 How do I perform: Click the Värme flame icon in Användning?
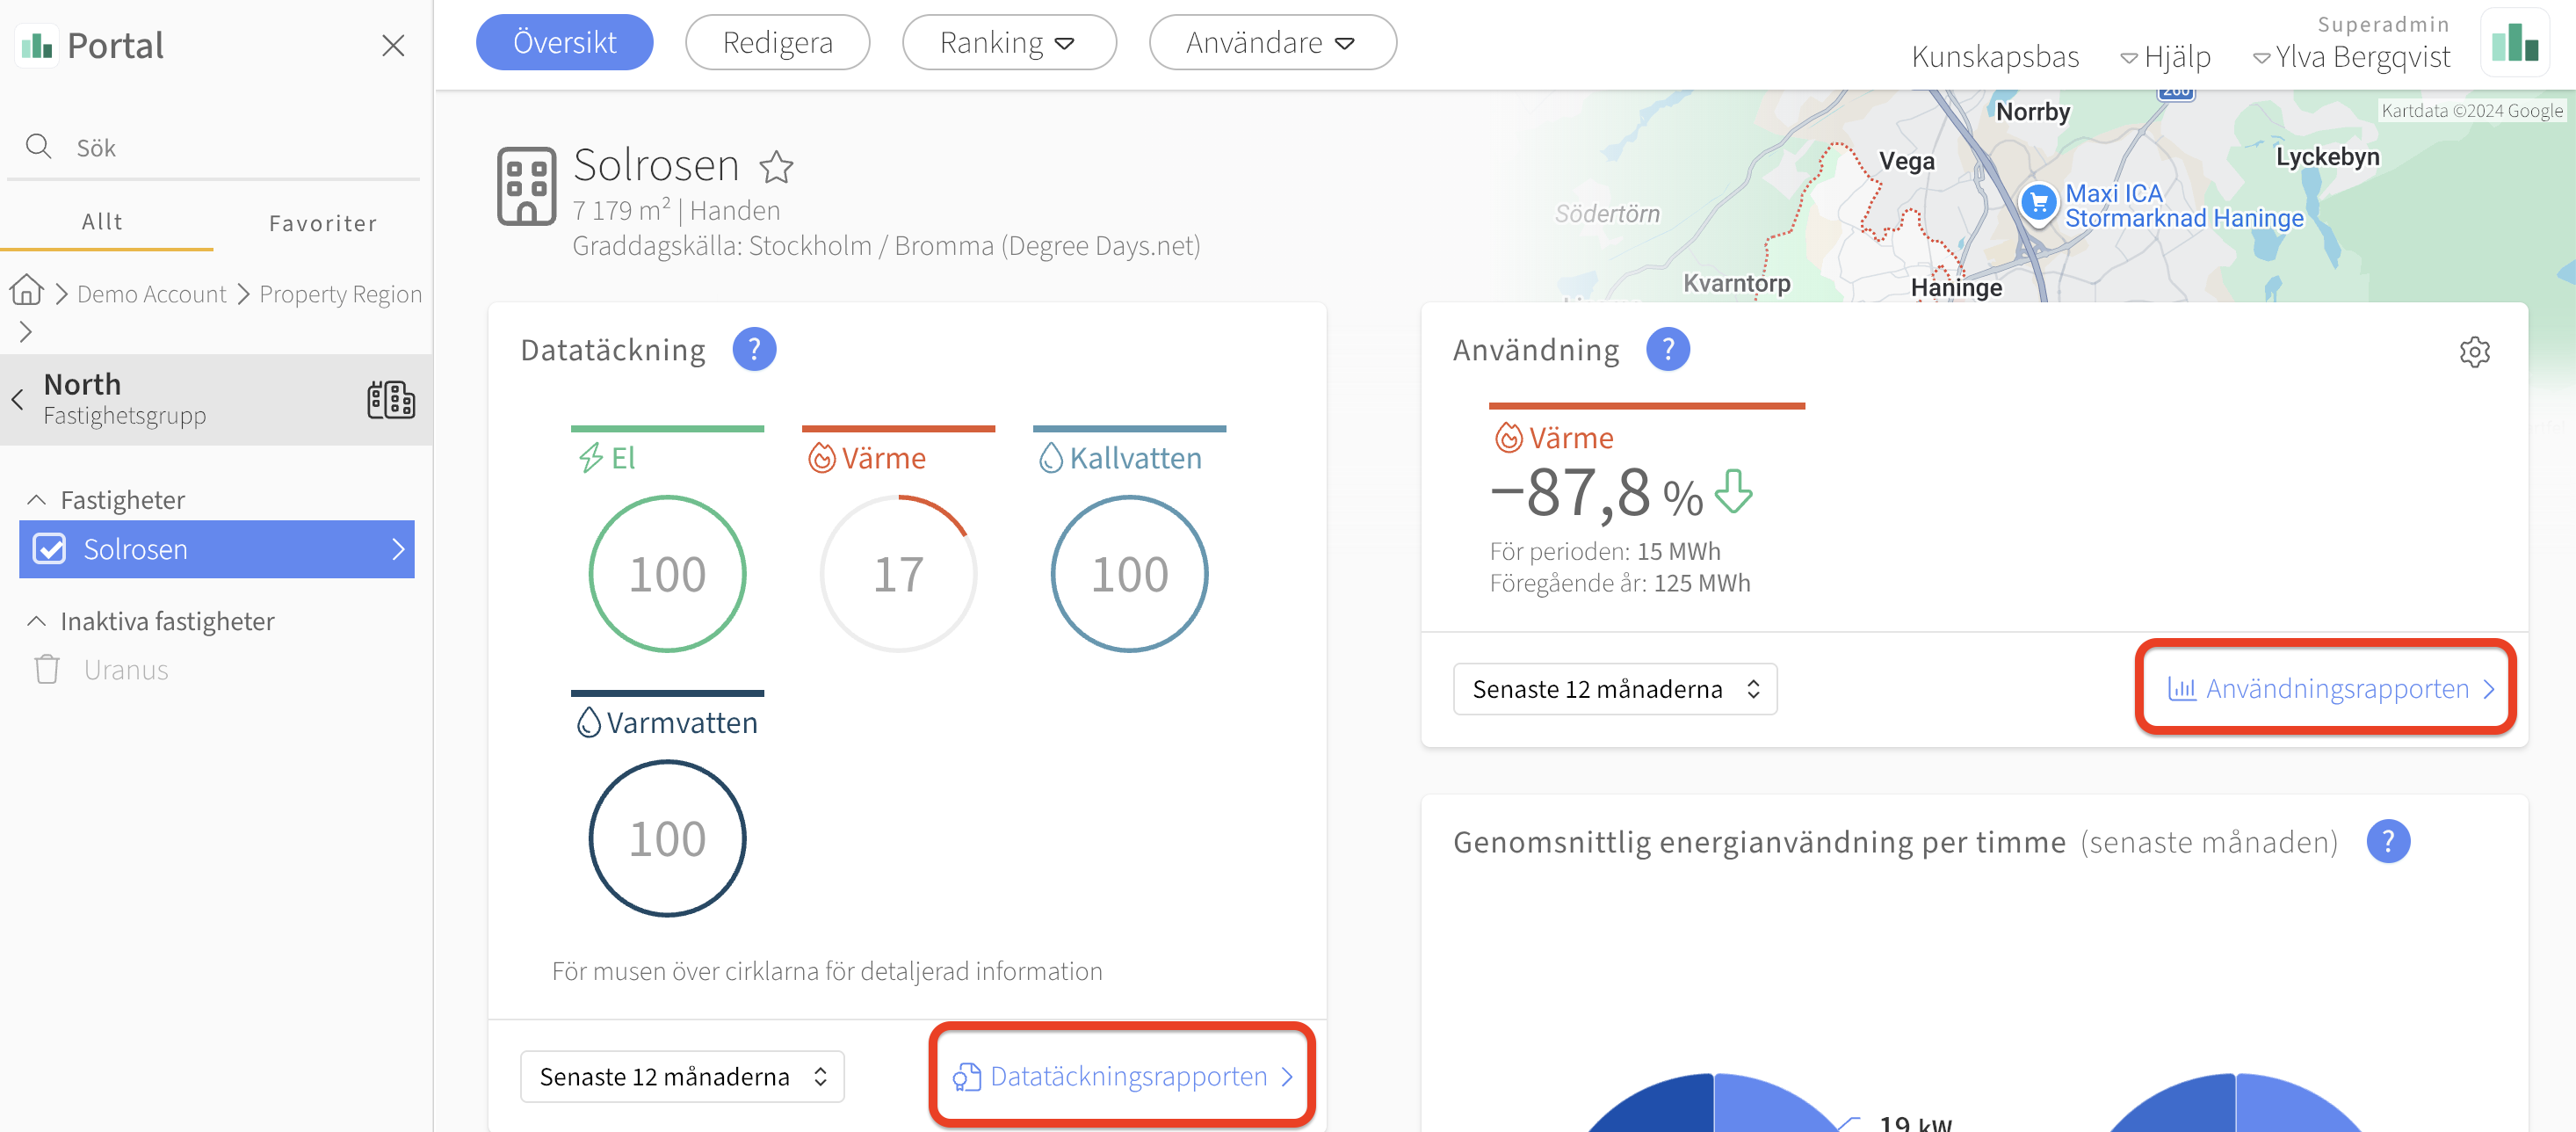[1508, 437]
